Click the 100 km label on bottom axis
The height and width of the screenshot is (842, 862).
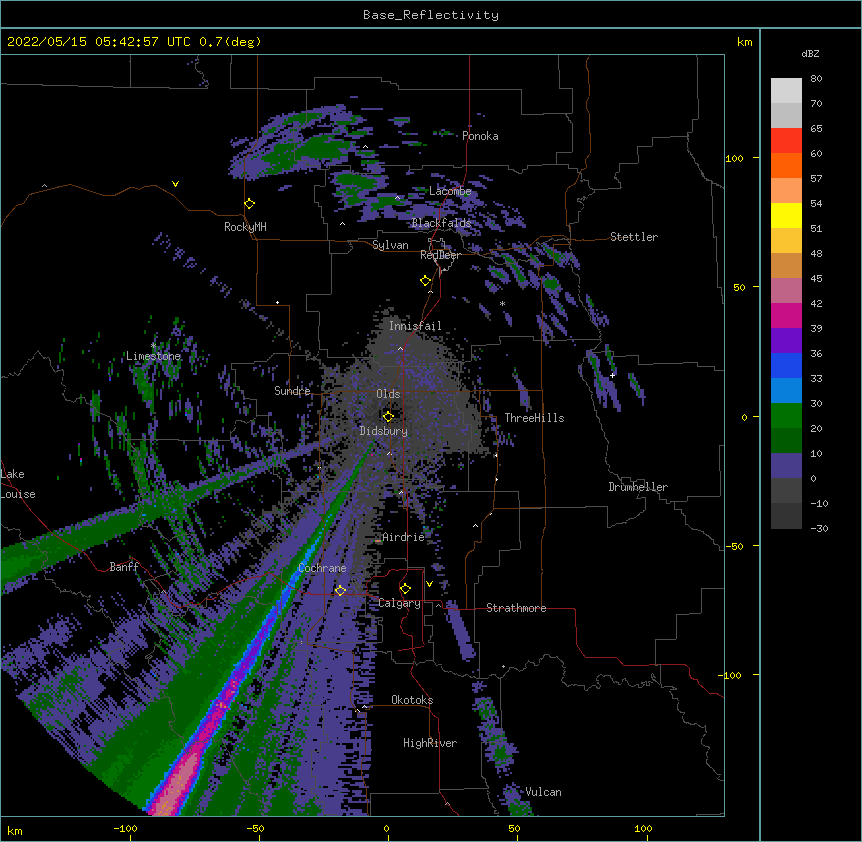[643, 828]
